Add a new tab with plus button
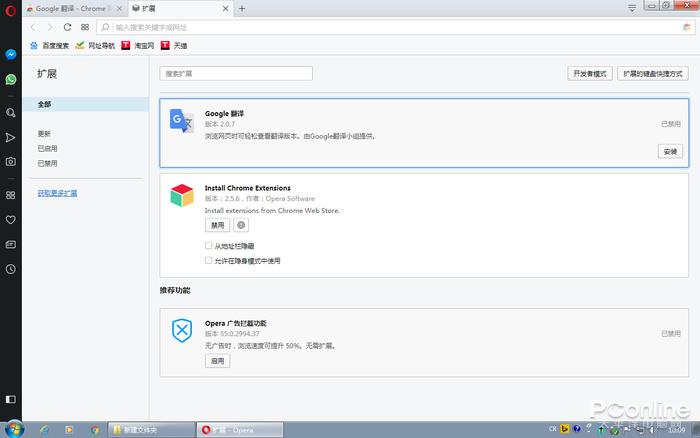This screenshot has width=700, height=438. [x=242, y=8]
